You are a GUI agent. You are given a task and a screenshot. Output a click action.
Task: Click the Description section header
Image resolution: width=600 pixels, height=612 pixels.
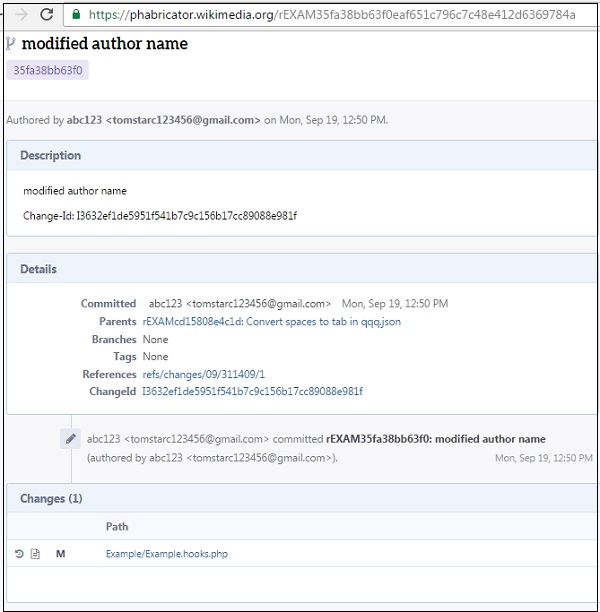51,156
